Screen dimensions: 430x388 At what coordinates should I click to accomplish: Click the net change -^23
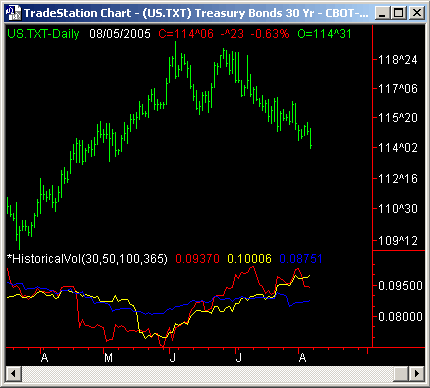[x=232, y=34]
